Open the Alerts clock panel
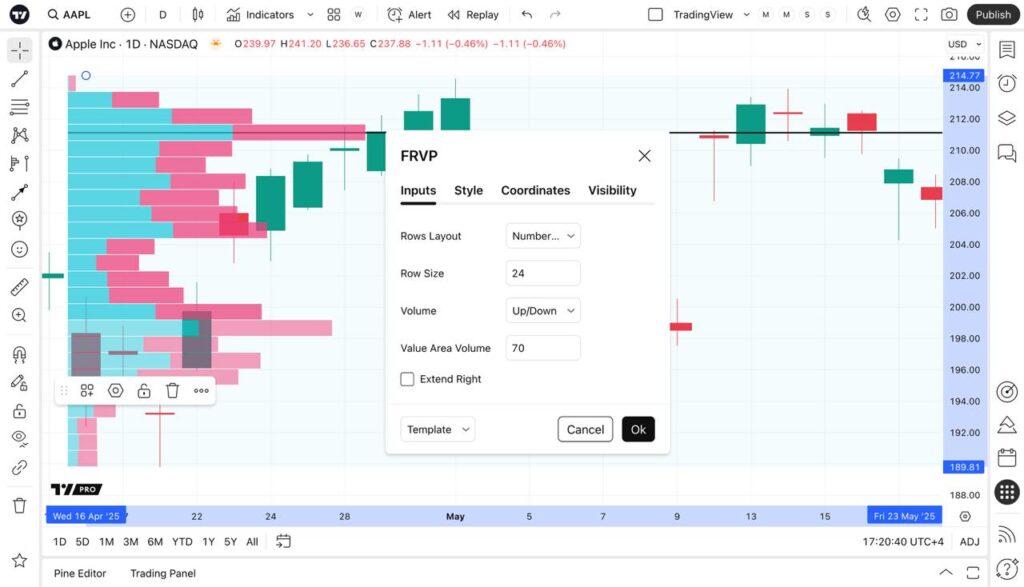 pyautogui.click(x=1007, y=81)
